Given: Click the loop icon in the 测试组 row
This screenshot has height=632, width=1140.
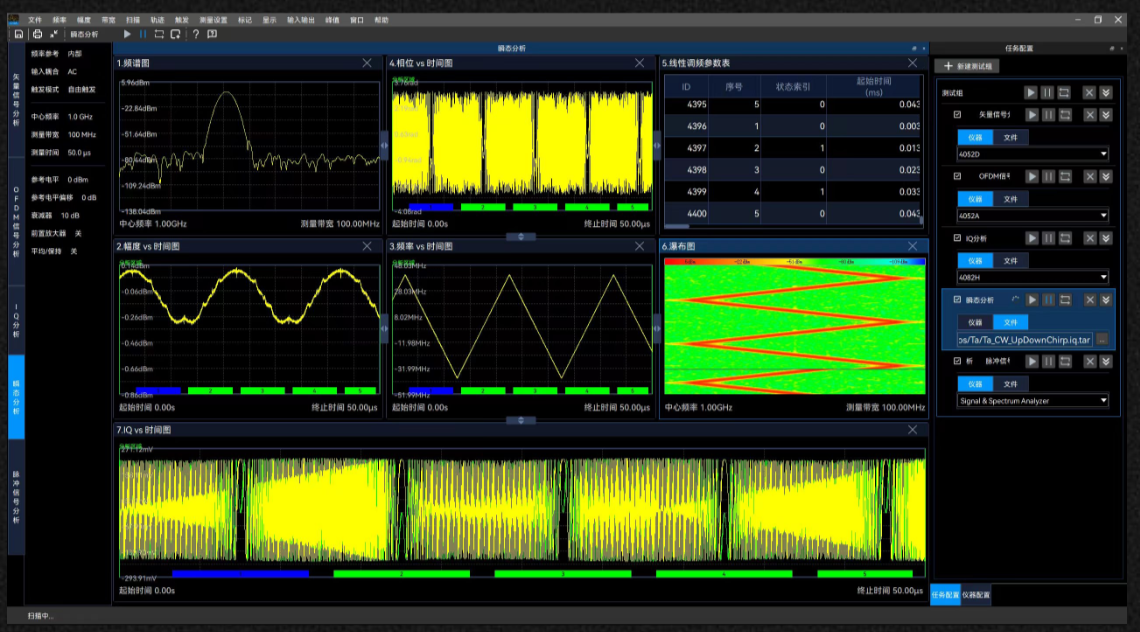Looking at the screenshot, I should pos(1064,92).
